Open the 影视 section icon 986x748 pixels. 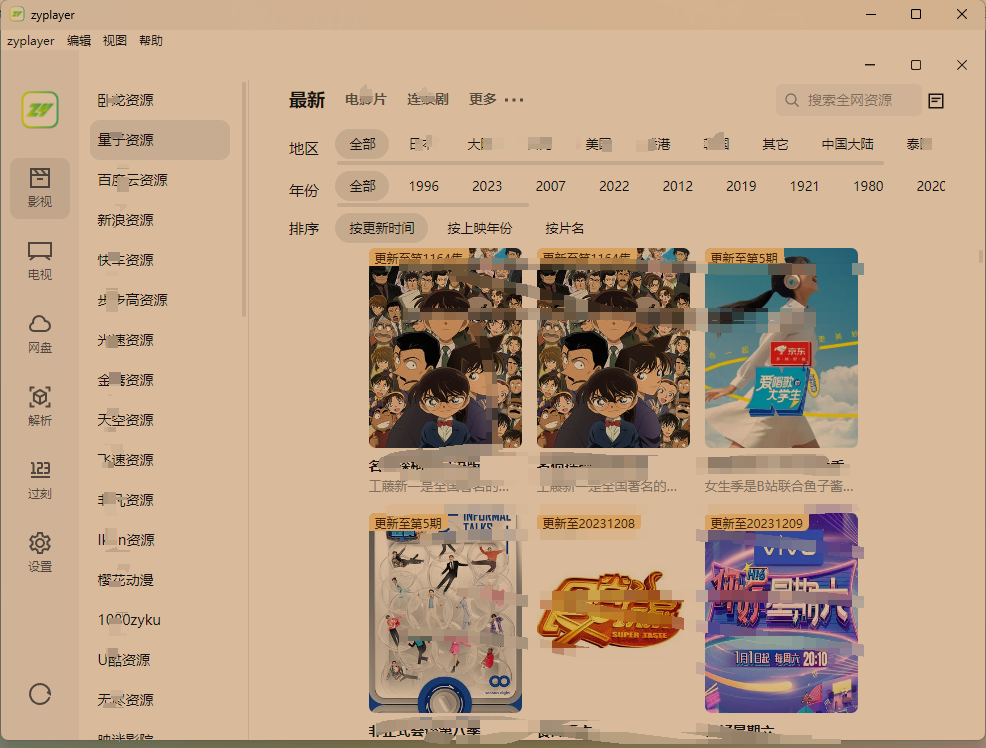click(40, 187)
